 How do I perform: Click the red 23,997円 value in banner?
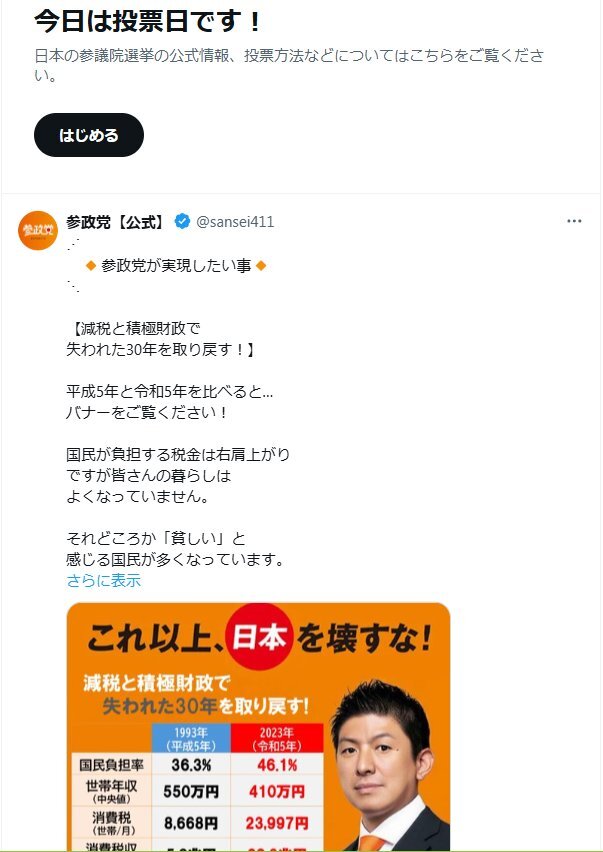[x=277, y=823]
